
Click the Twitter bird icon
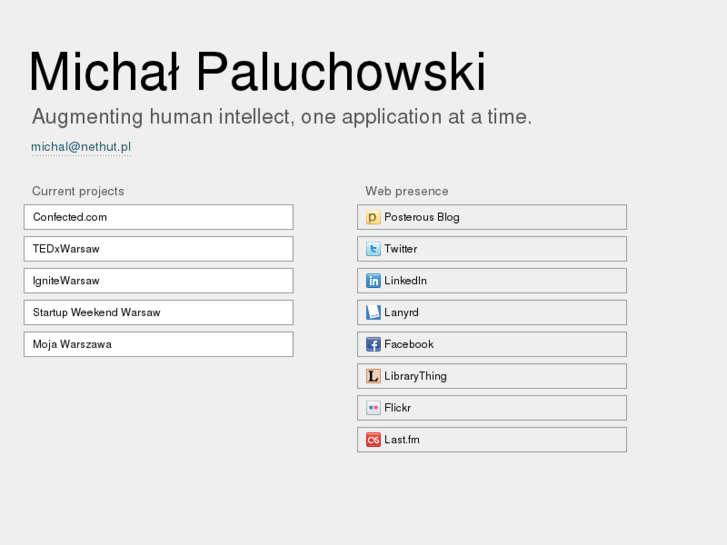373,249
